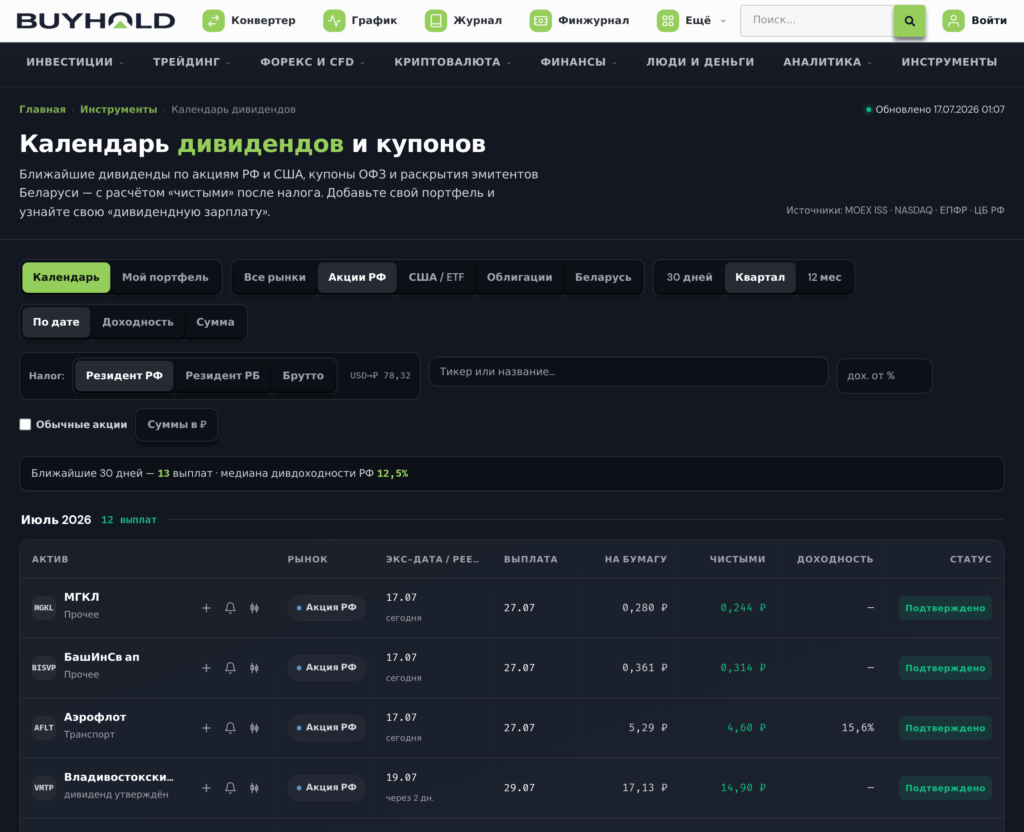Image resolution: width=1024 pixels, height=832 pixels.
Task: Select Облигации market tab
Action: (x=519, y=277)
